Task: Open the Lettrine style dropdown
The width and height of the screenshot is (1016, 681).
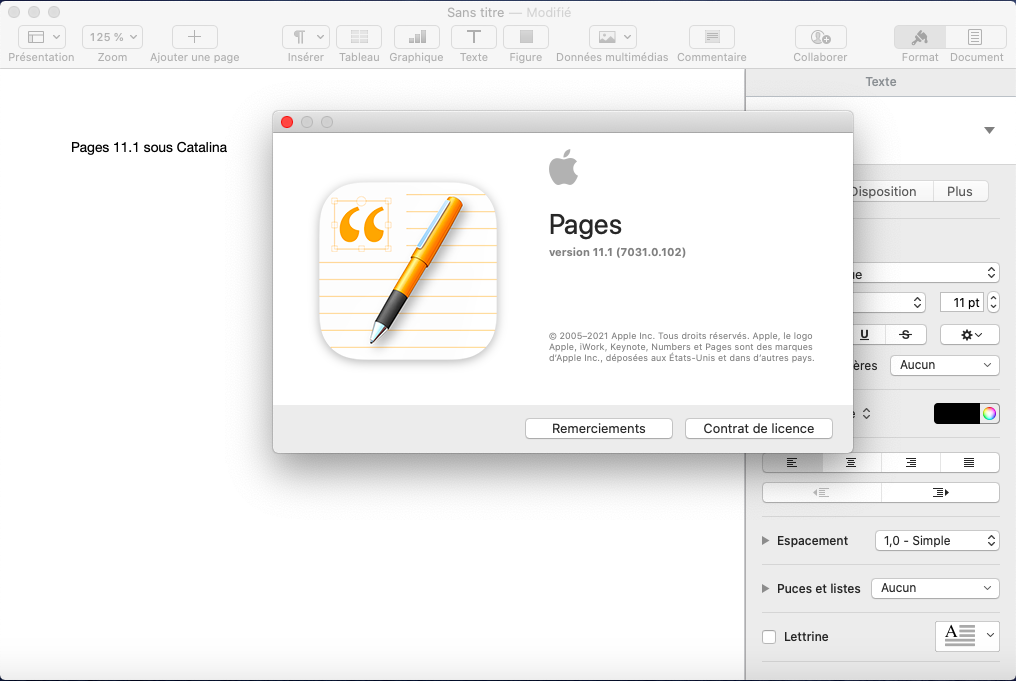Action: tap(967, 636)
